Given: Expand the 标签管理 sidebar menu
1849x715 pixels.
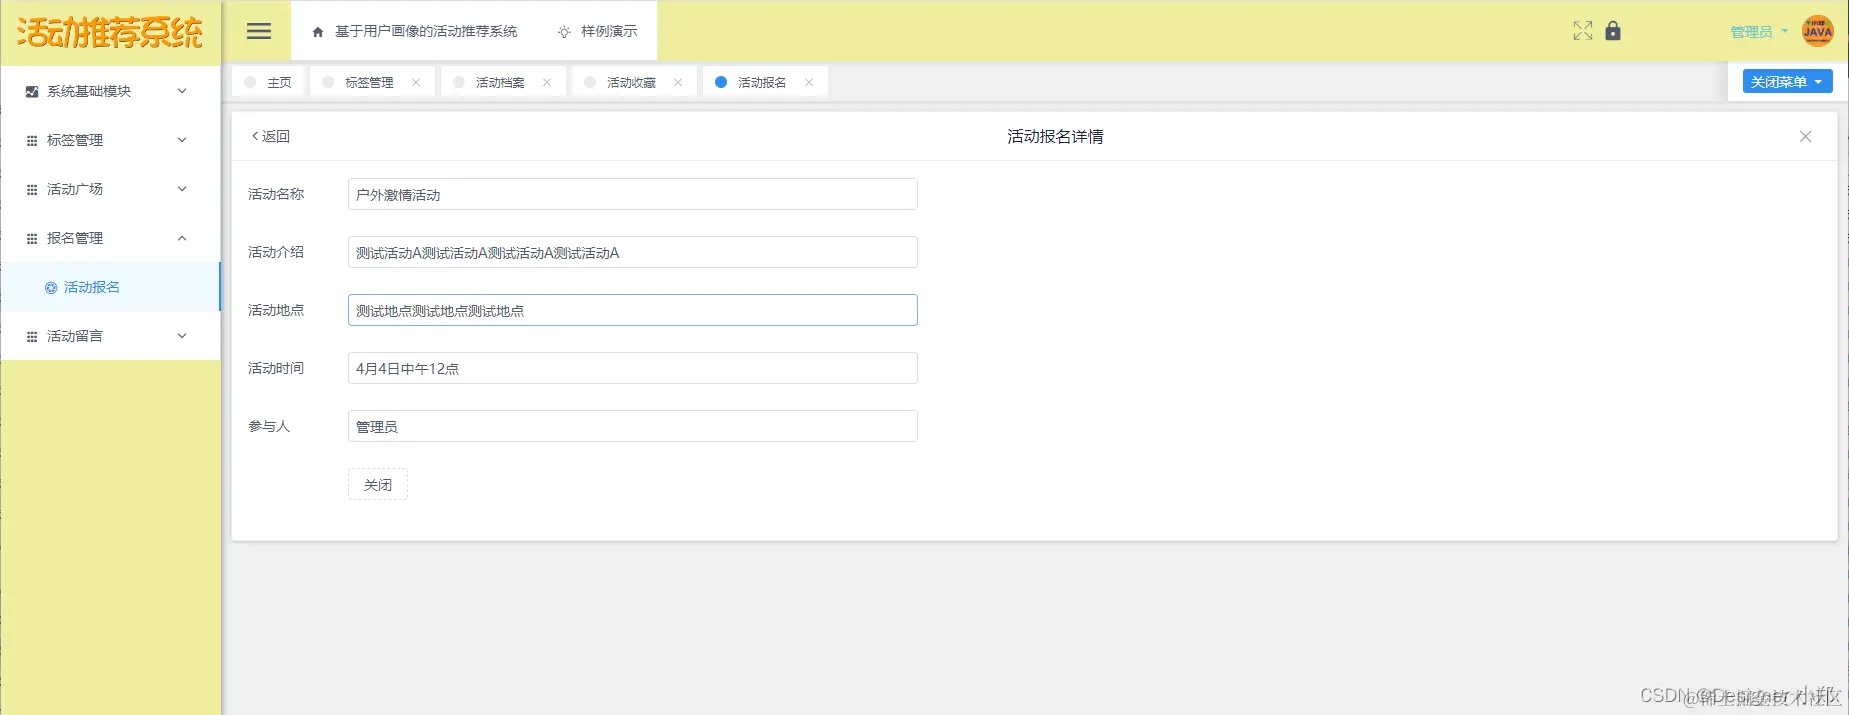Looking at the screenshot, I should (110, 140).
